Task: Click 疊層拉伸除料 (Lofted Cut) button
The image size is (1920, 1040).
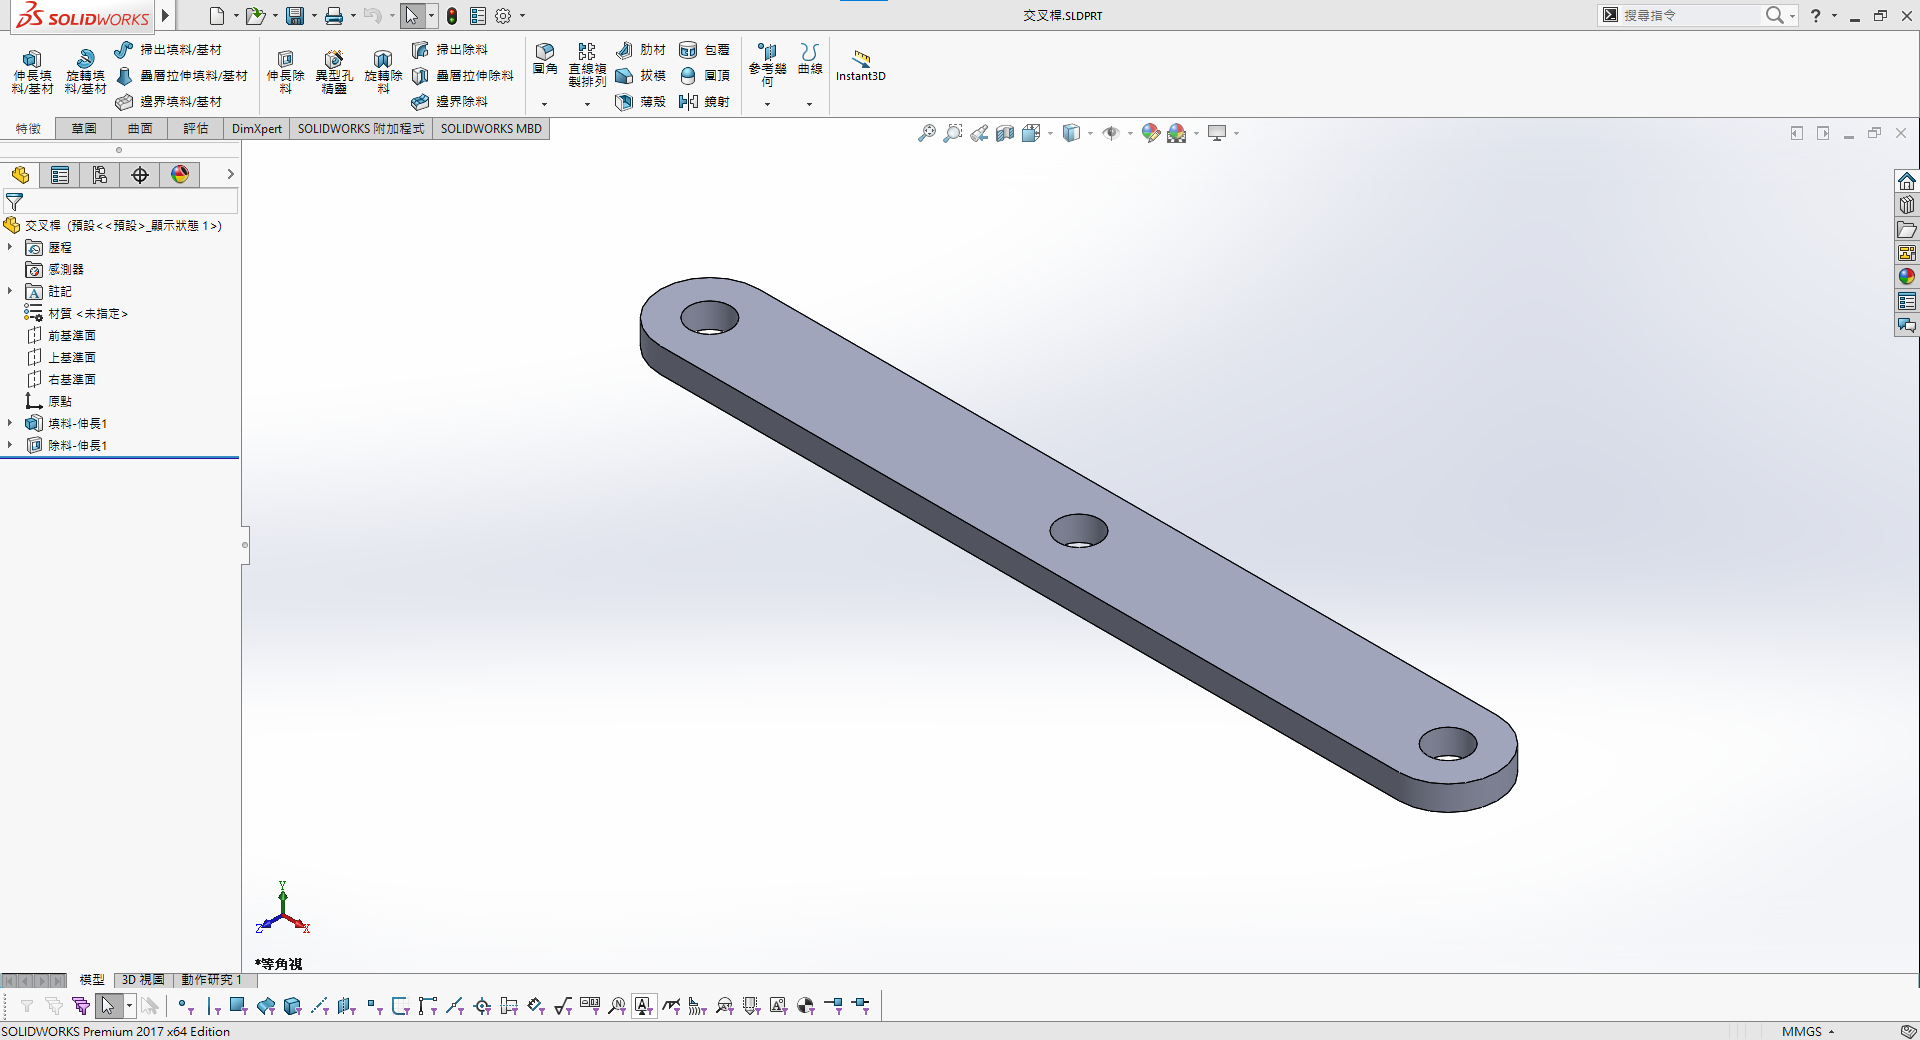Action: 463,76
